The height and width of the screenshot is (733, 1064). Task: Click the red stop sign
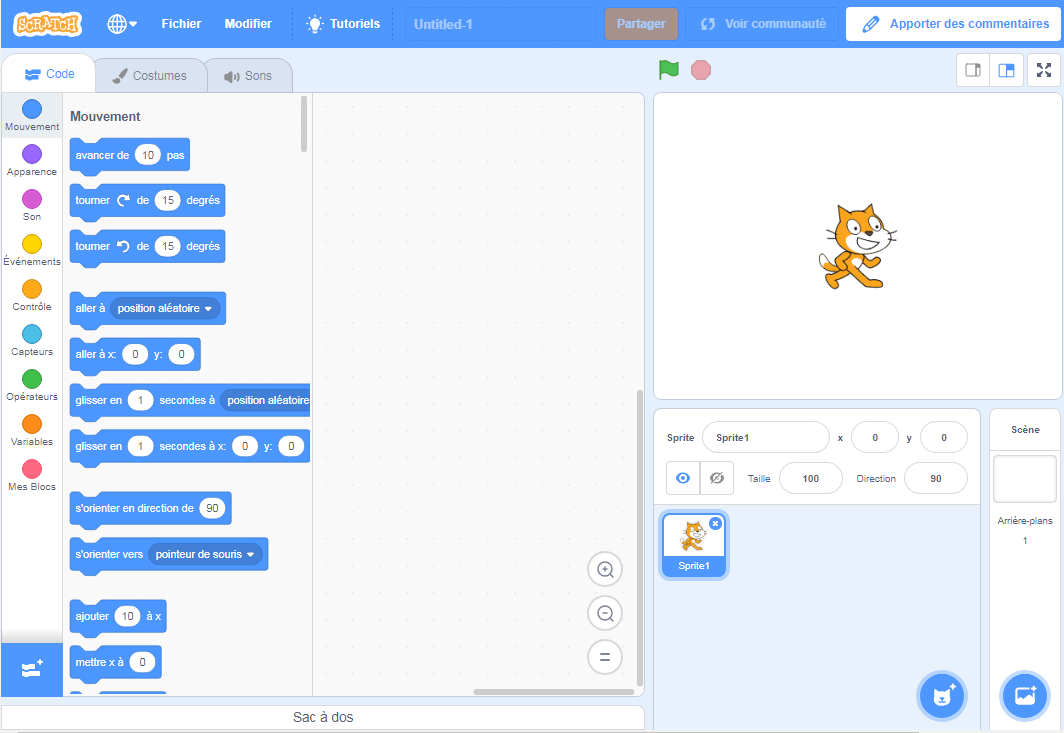point(701,70)
